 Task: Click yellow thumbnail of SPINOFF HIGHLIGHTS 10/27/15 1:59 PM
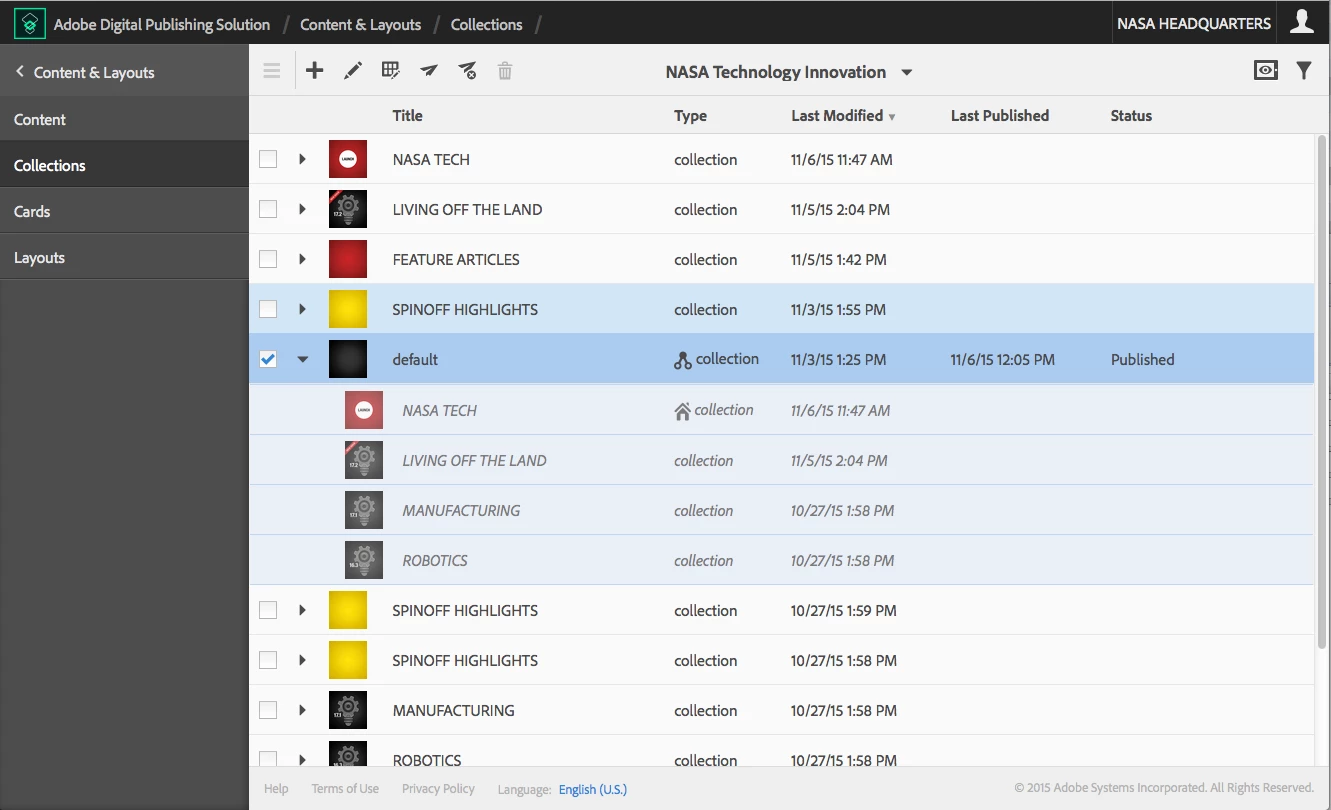tap(348, 610)
